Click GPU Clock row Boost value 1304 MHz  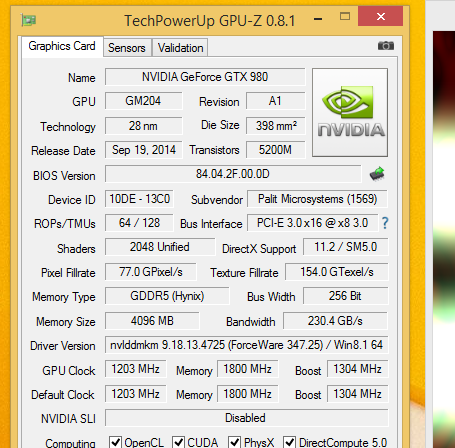click(x=358, y=369)
